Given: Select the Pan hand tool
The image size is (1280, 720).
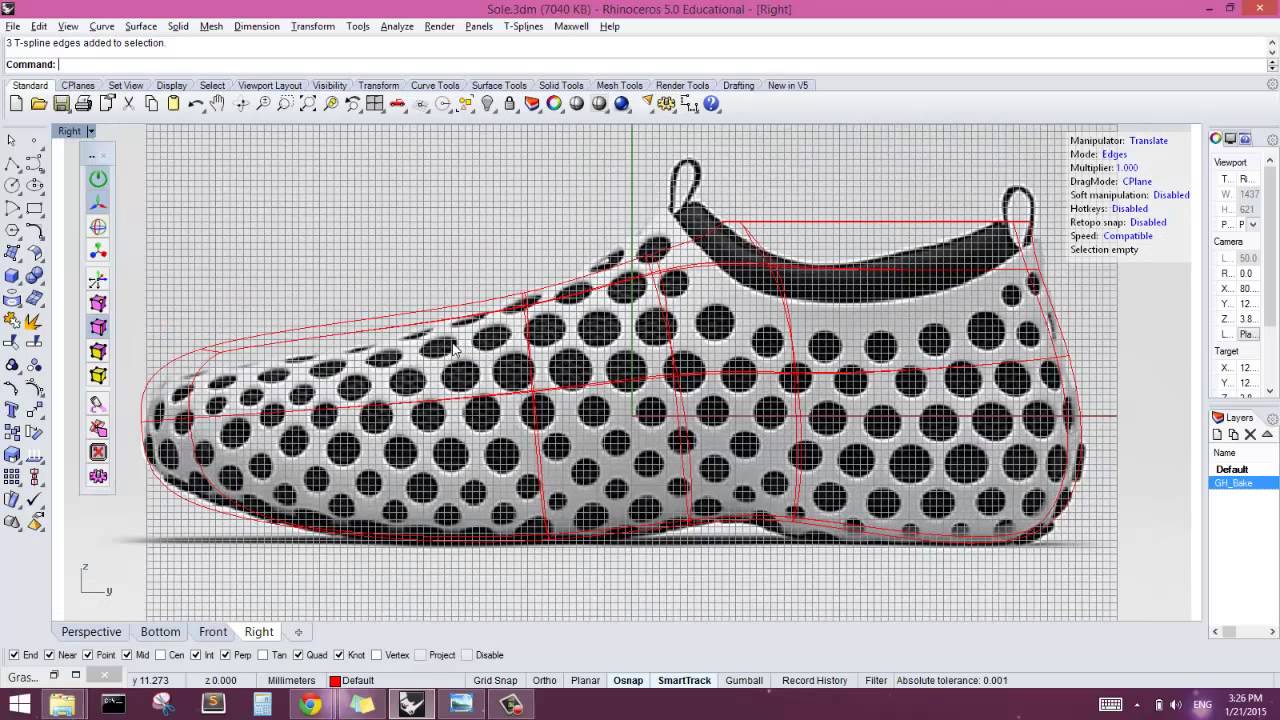Looking at the screenshot, I should tap(218, 104).
